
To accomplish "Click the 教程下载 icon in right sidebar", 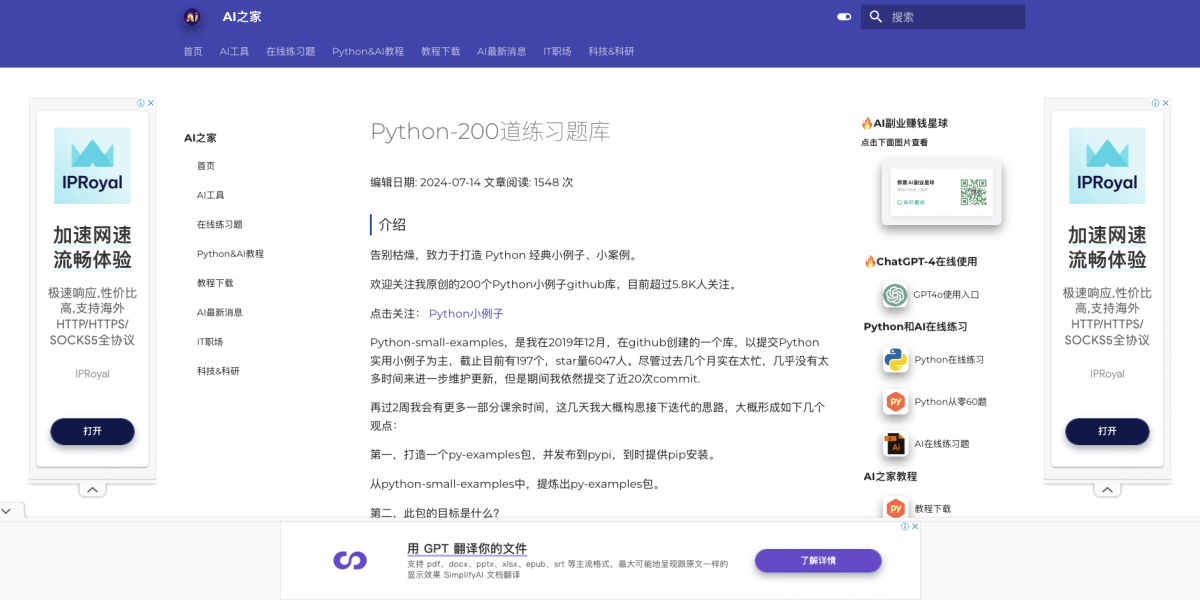I will (895, 509).
